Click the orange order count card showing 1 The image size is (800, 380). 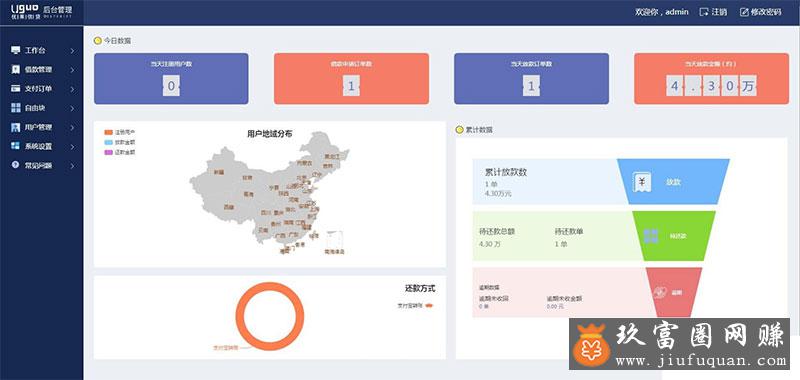pos(351,79)
